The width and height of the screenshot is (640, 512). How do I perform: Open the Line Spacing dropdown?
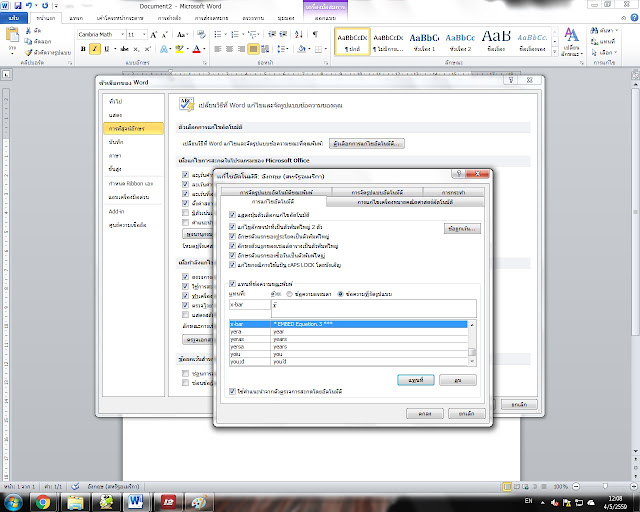pos(282,49)
